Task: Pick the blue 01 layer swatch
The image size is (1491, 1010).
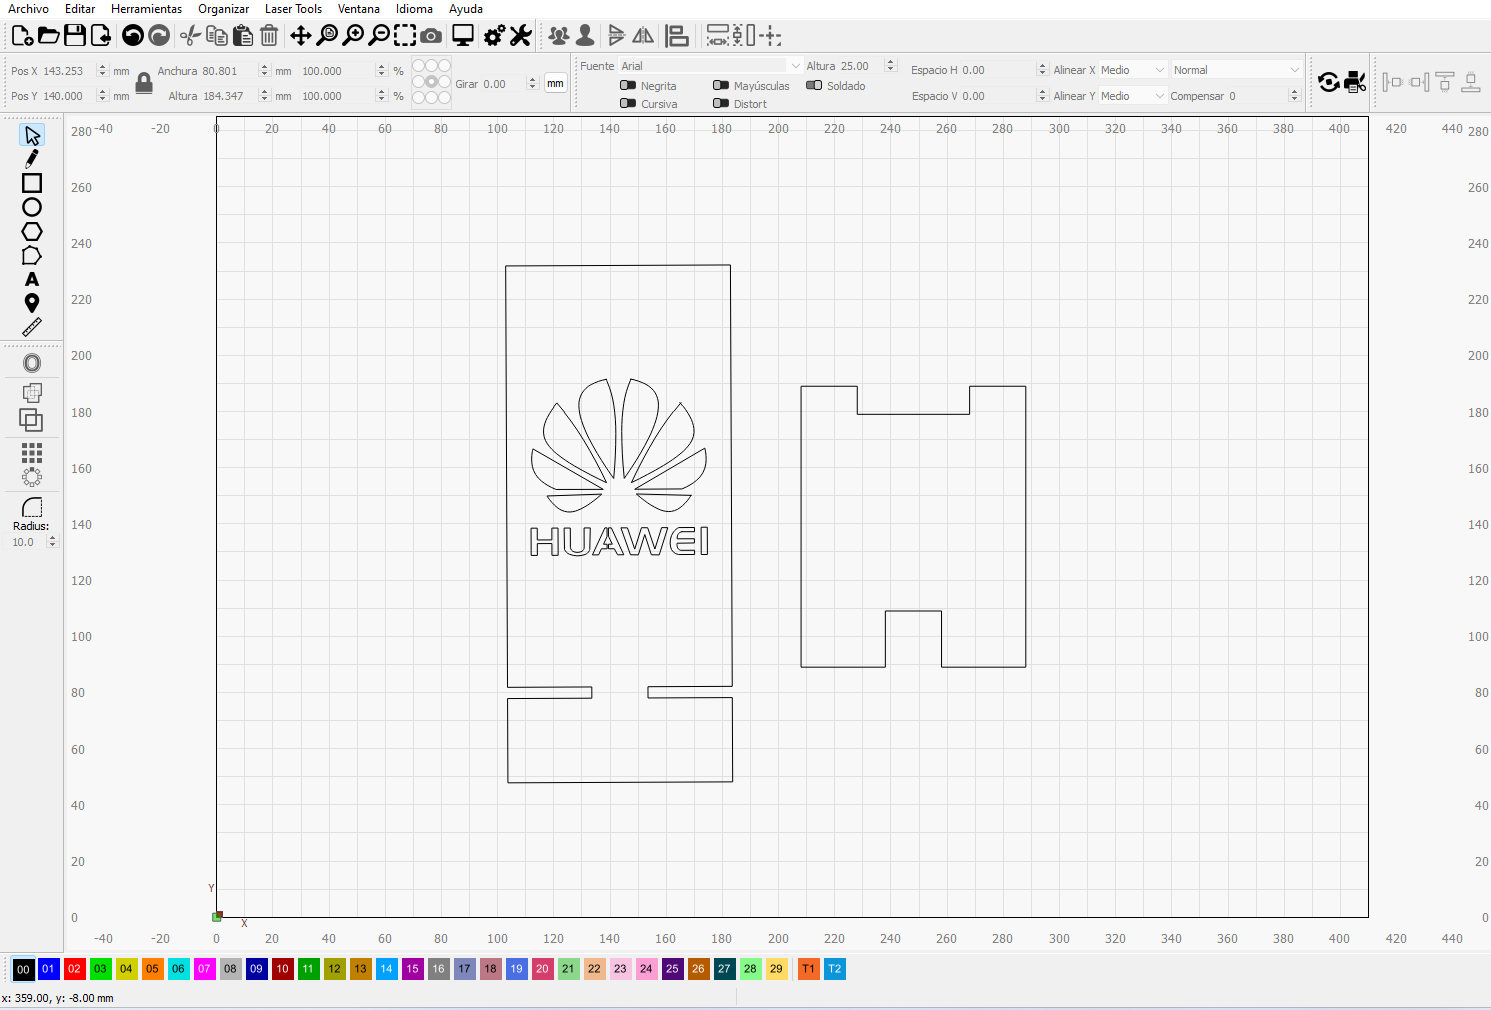Action: (48, 969)
